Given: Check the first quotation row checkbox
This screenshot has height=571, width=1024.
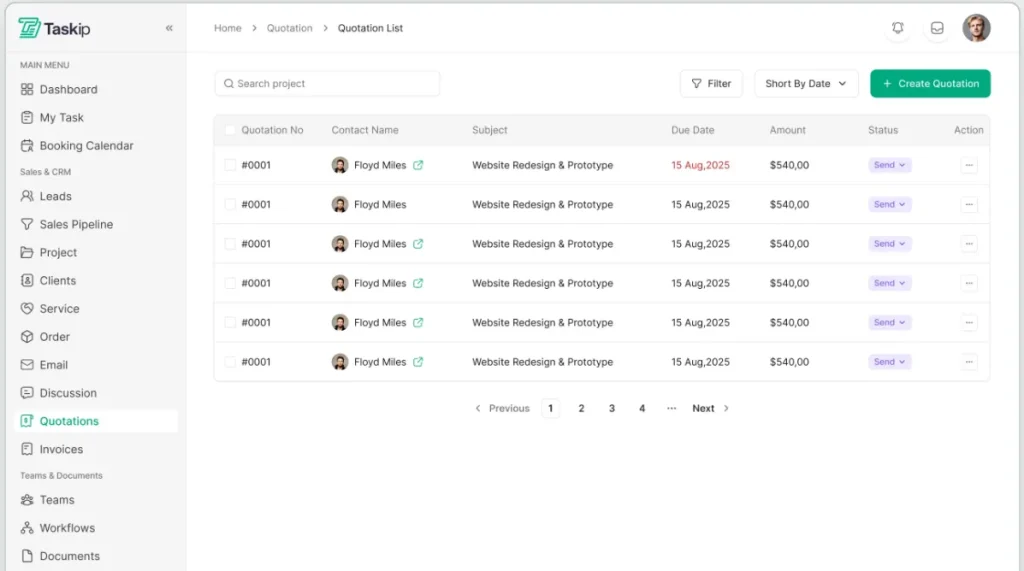Looking at the screenshot, I should [231, 165].
